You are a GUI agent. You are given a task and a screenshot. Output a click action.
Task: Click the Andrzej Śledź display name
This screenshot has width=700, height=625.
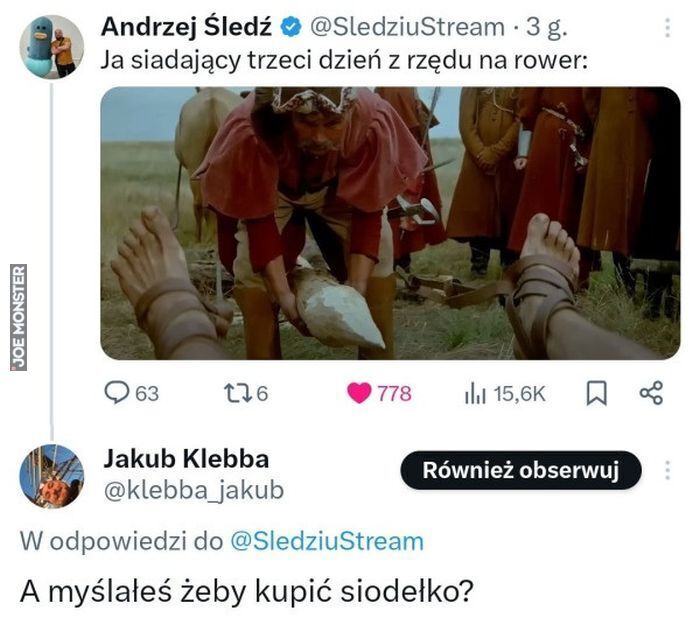point(192,27)
